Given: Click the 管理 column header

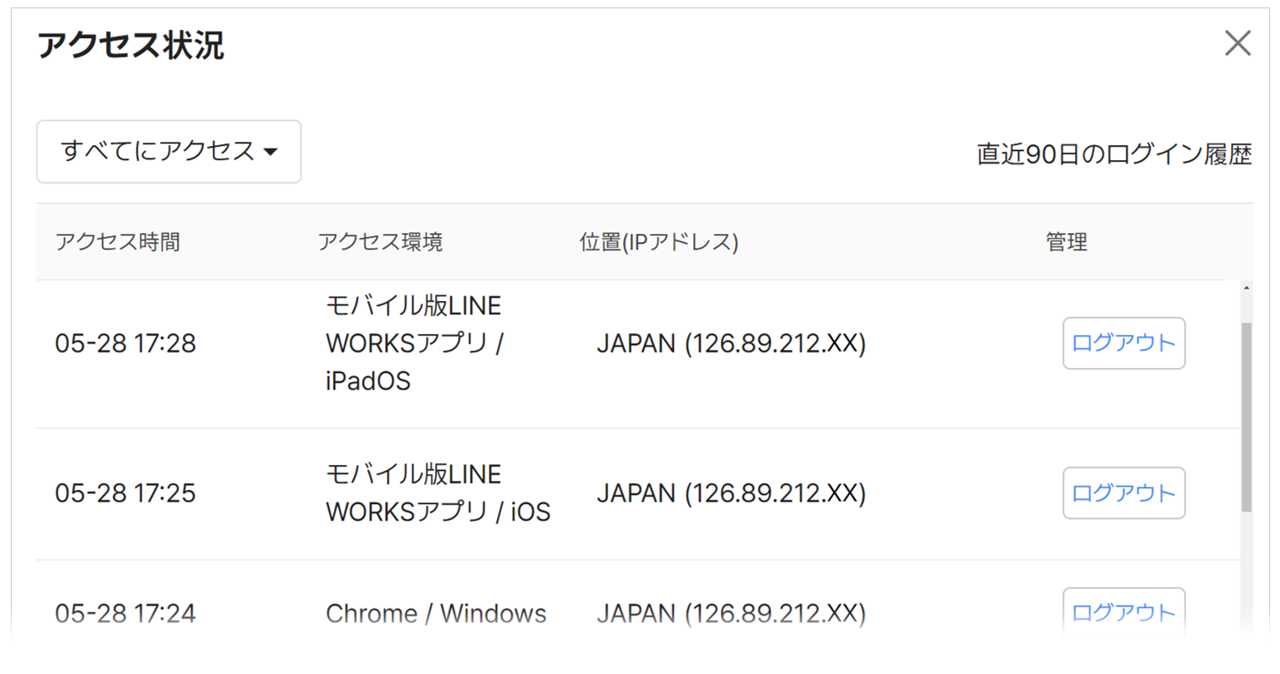Looking at the screenshot, I should (1066, 242).
